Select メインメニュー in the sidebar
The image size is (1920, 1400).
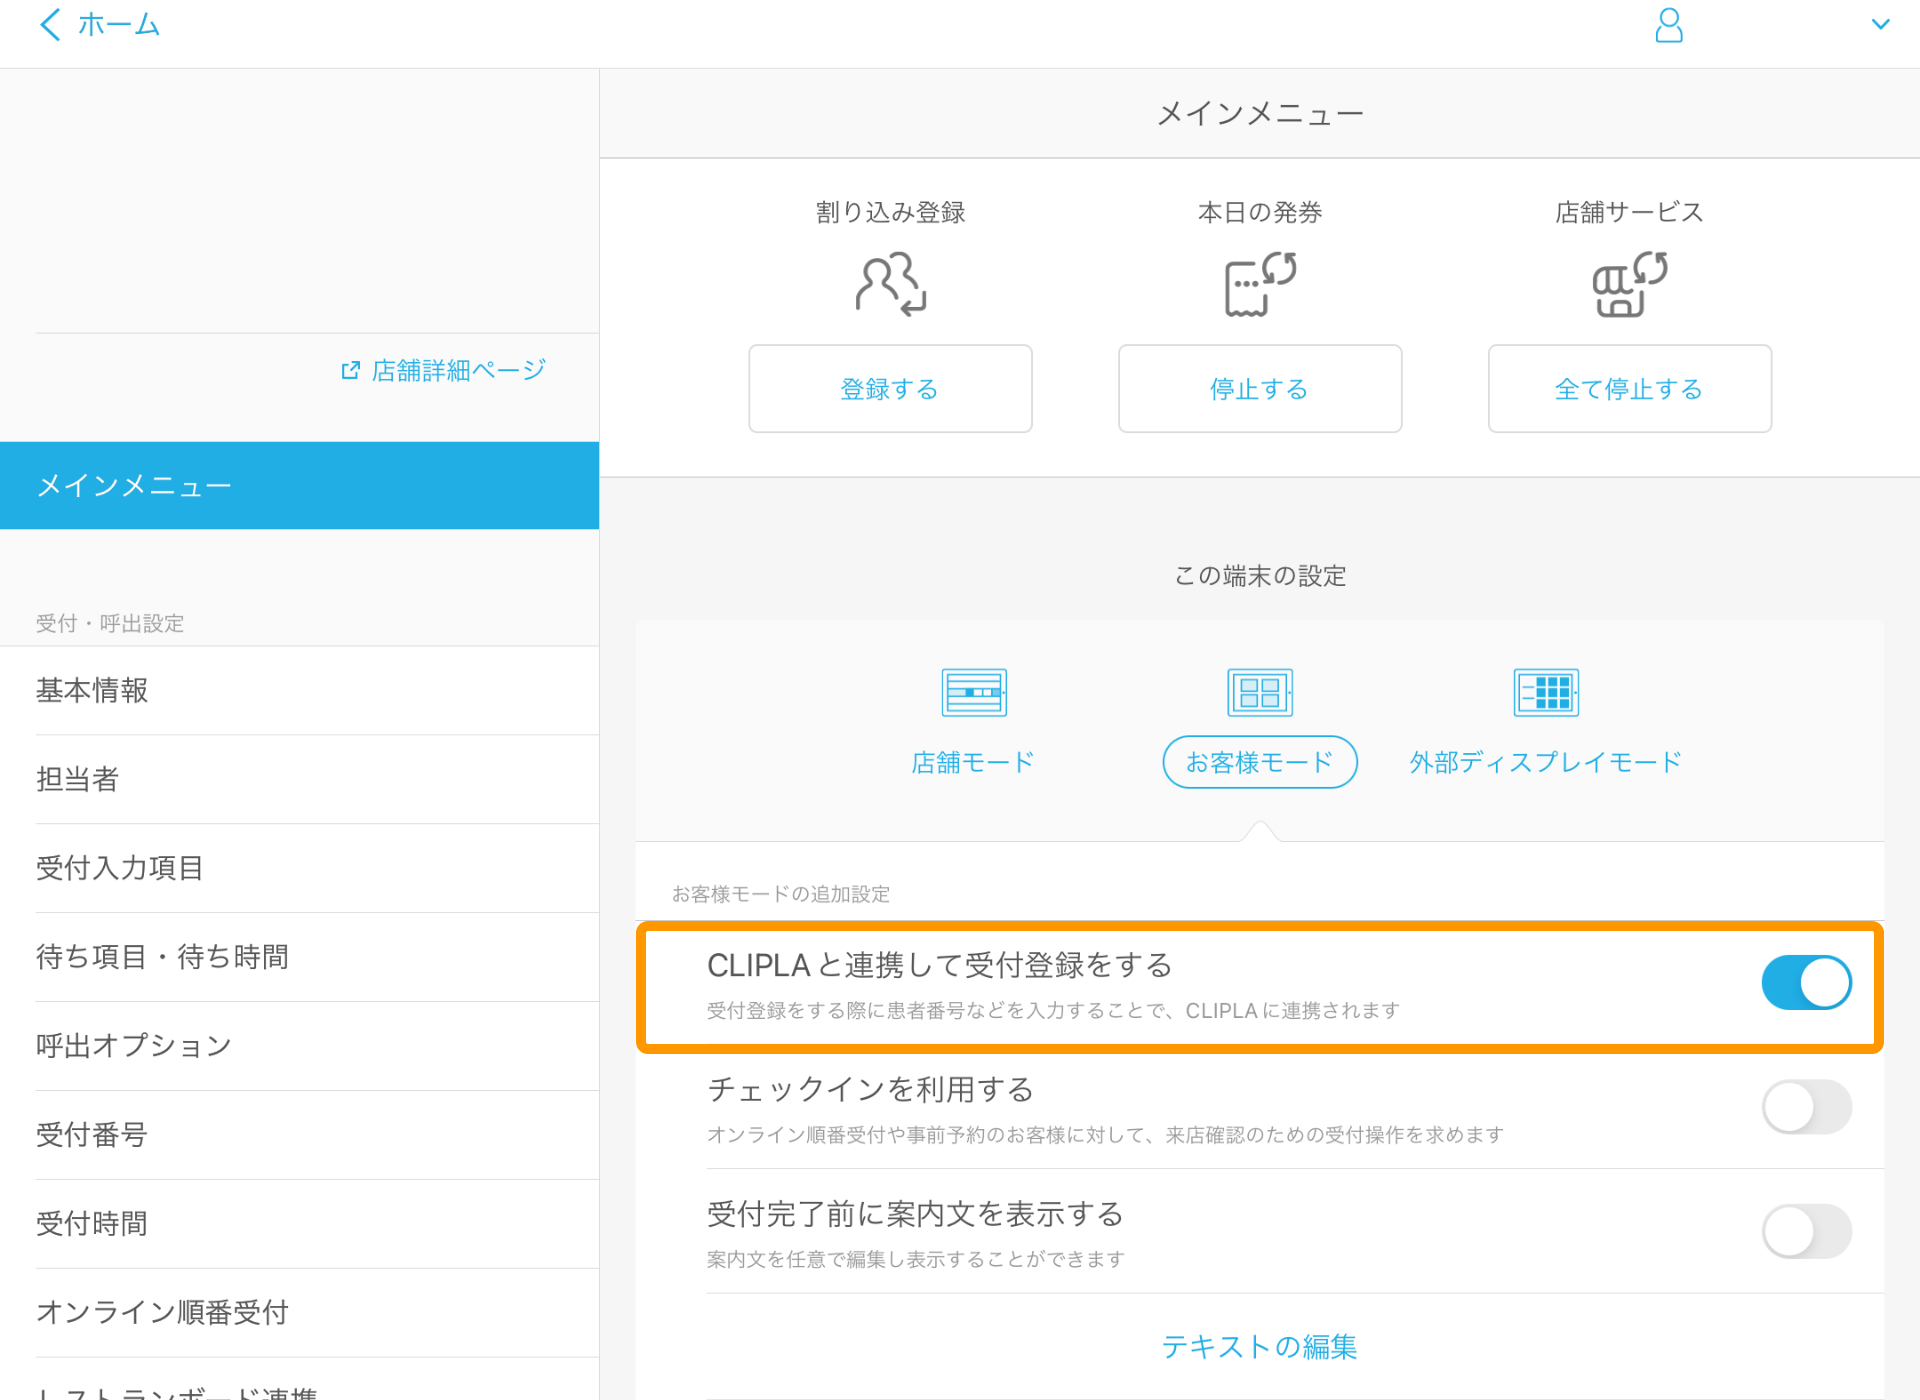299,486
